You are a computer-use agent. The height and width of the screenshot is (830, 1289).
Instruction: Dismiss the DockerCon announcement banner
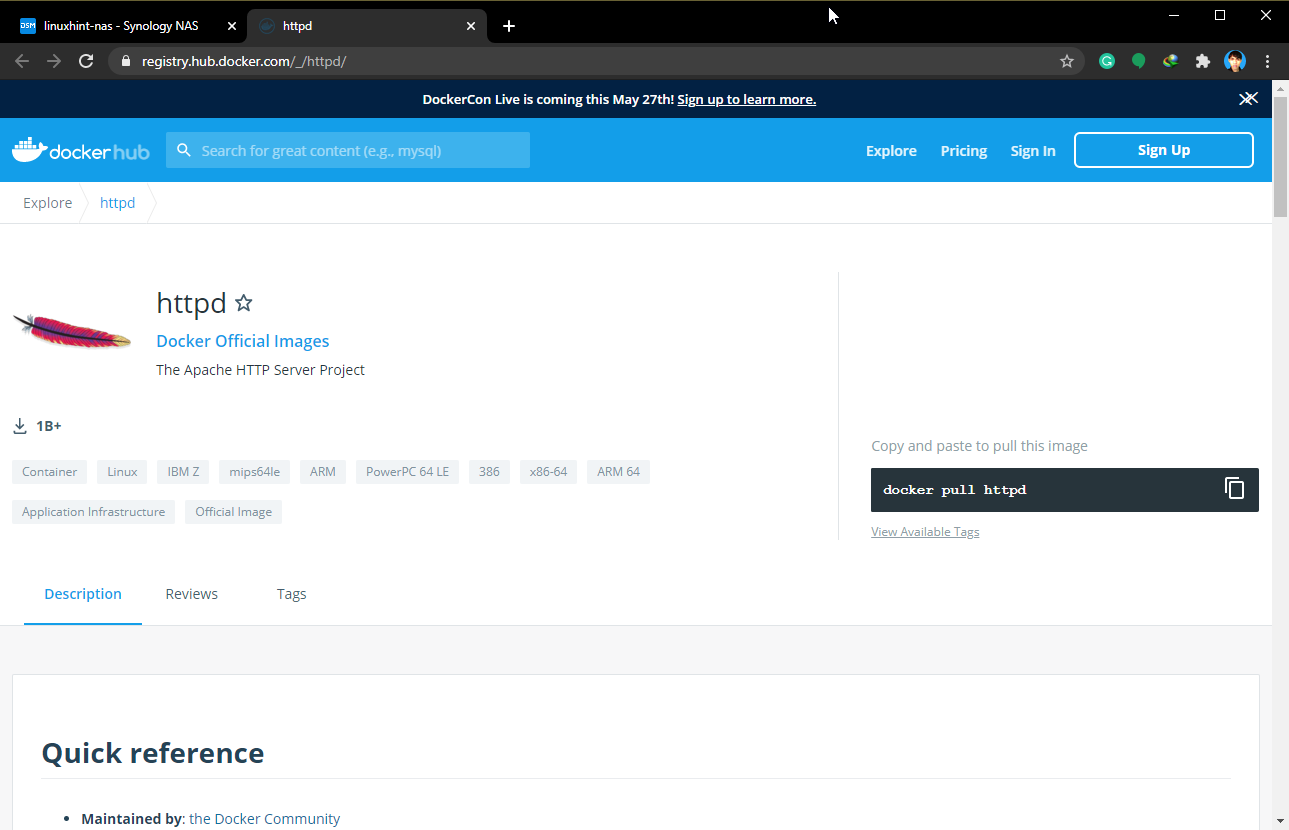(1248, 99)
